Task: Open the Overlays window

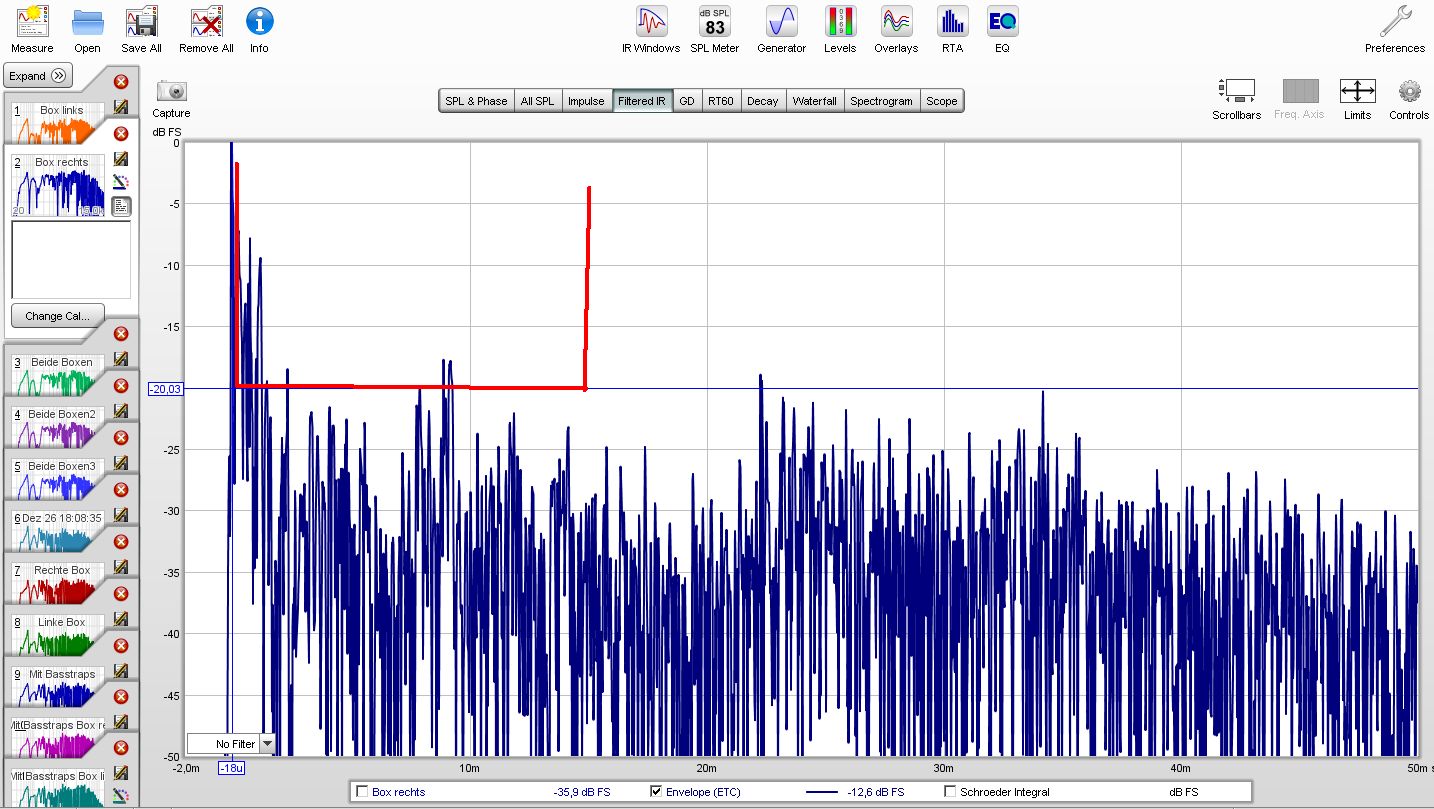Action: pyautogui.click(x=896, y=21)
